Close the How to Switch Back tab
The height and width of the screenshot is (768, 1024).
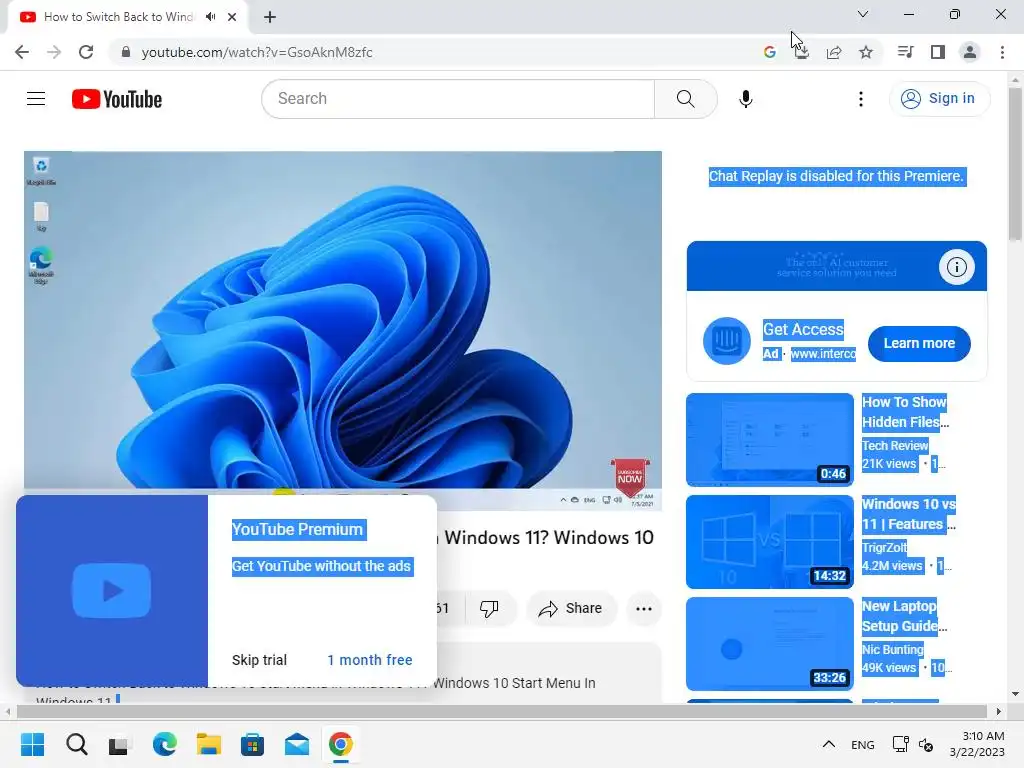pos(232,17)
